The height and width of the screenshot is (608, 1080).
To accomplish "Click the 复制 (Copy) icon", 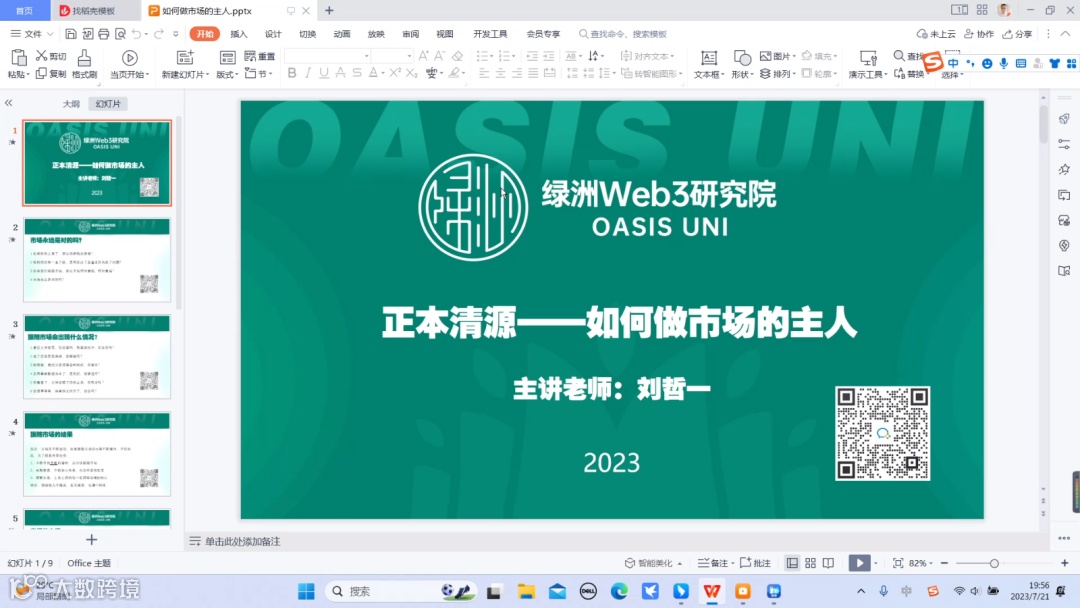I will tap(41, 74).
